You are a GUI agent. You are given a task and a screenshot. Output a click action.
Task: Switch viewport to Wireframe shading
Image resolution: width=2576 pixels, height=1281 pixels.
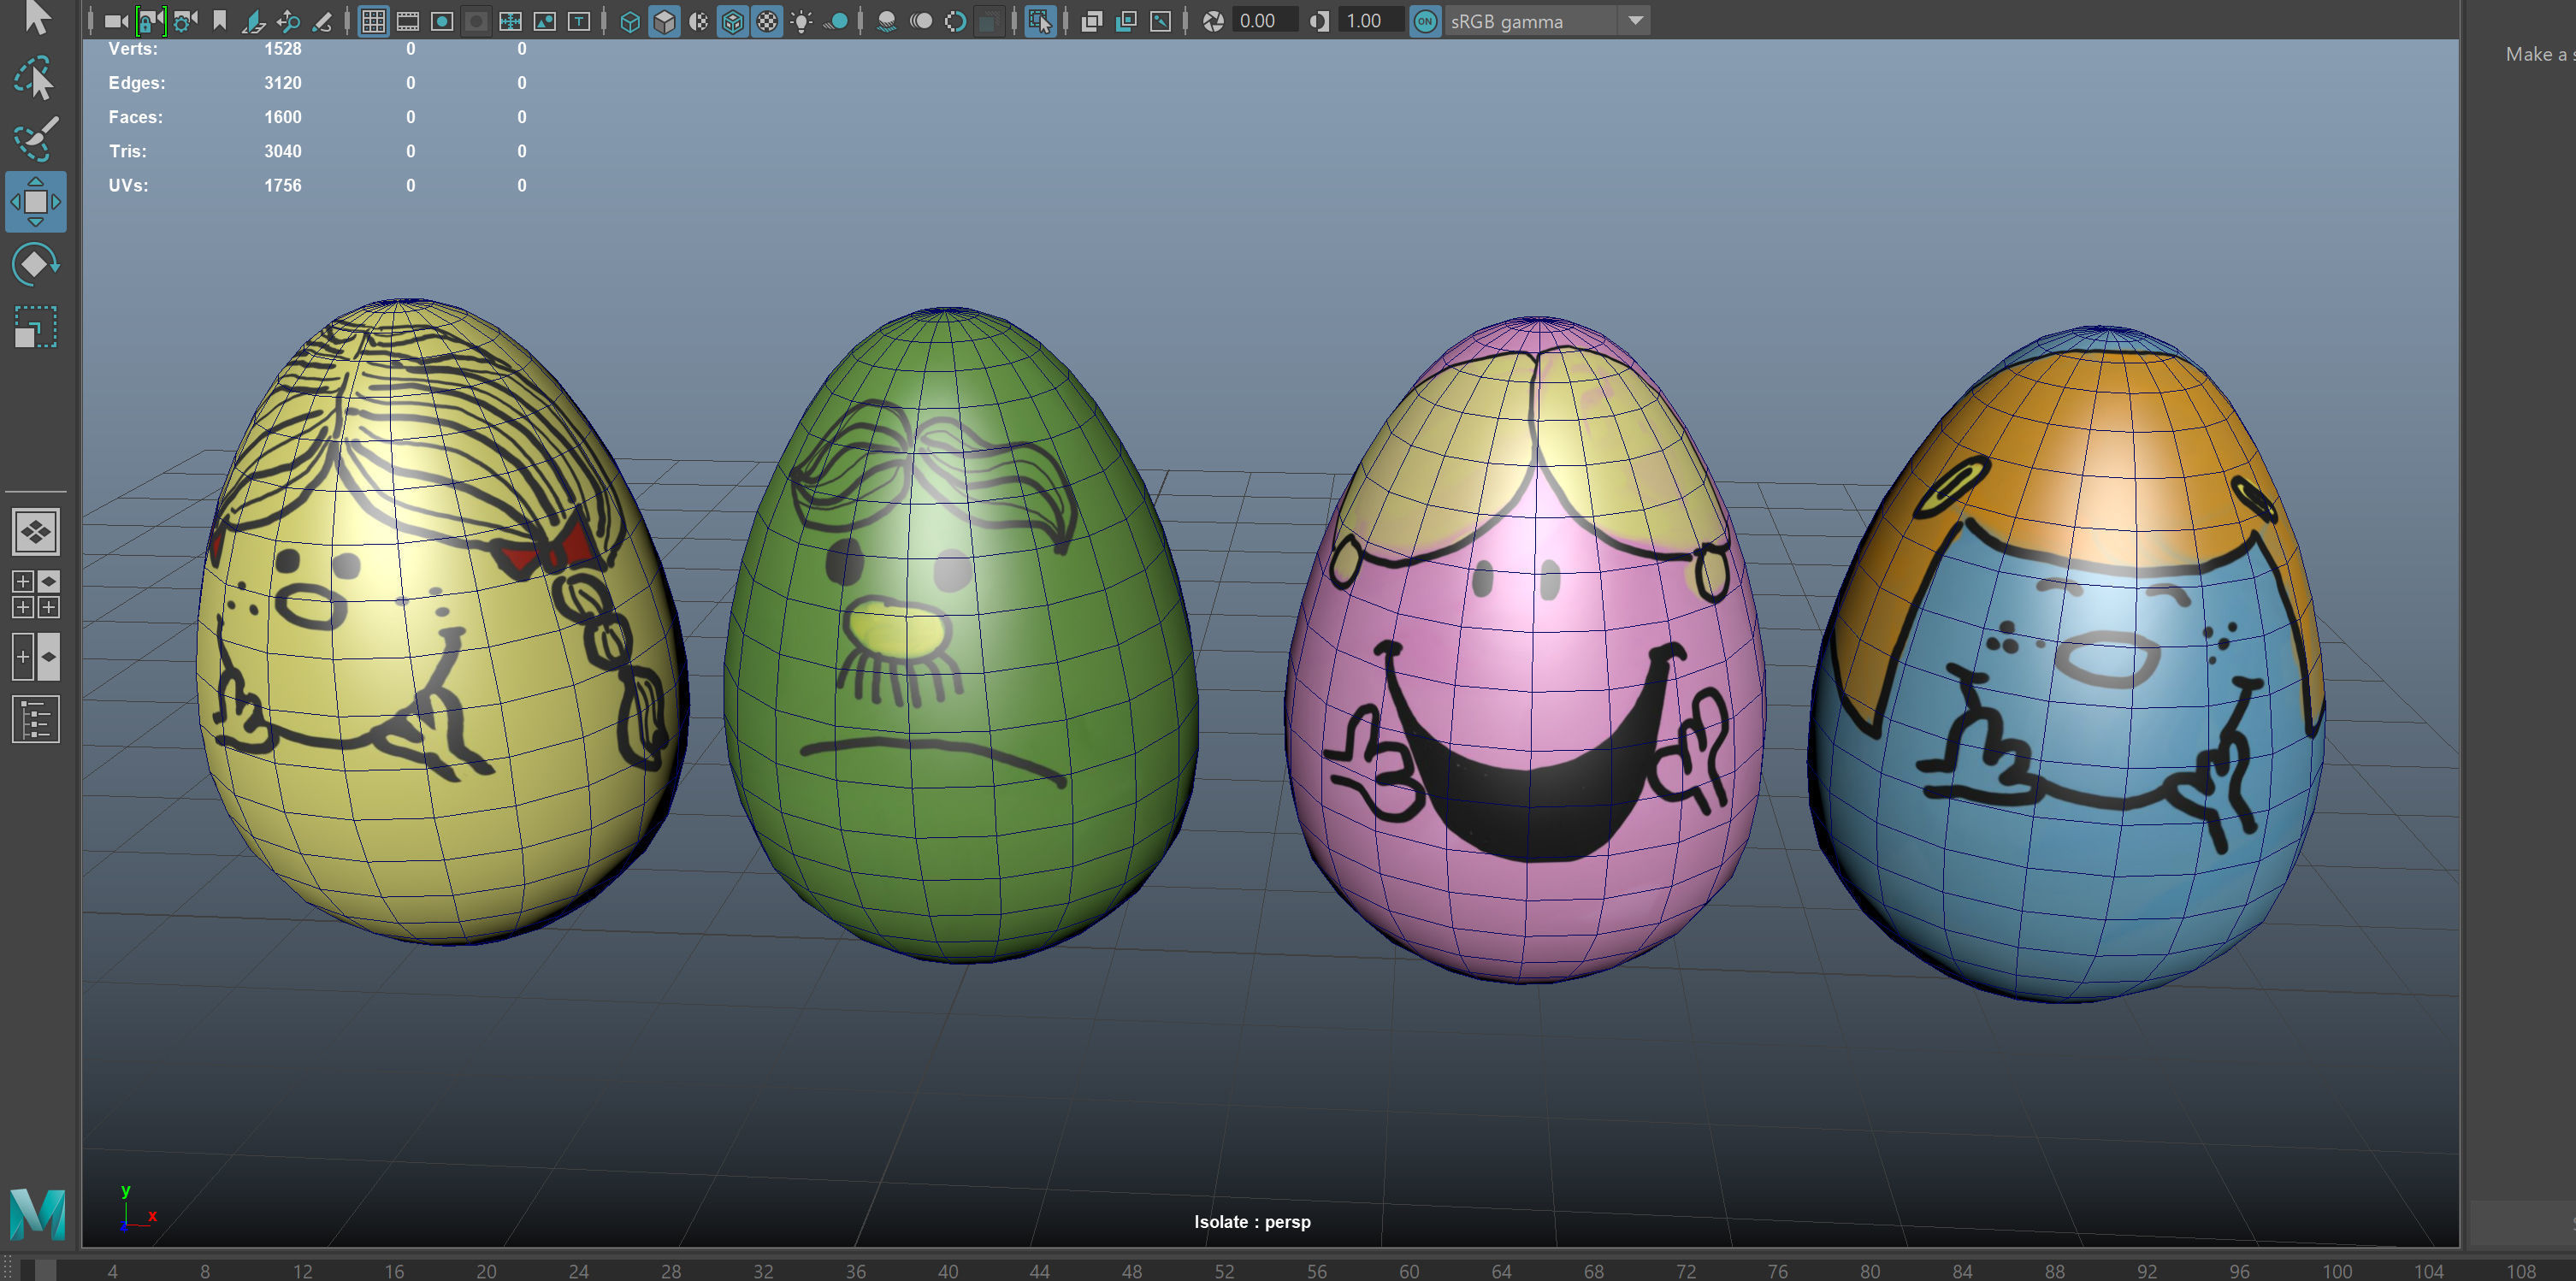[630, 21]
